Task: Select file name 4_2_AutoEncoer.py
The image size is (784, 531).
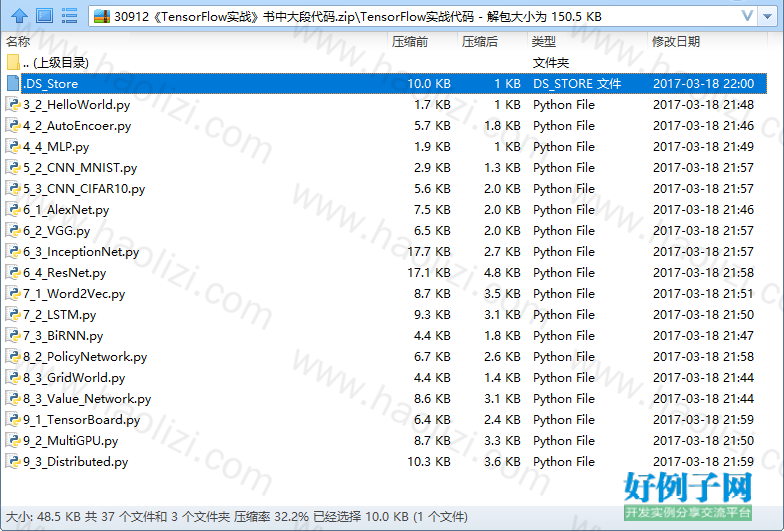Action: 77,126
